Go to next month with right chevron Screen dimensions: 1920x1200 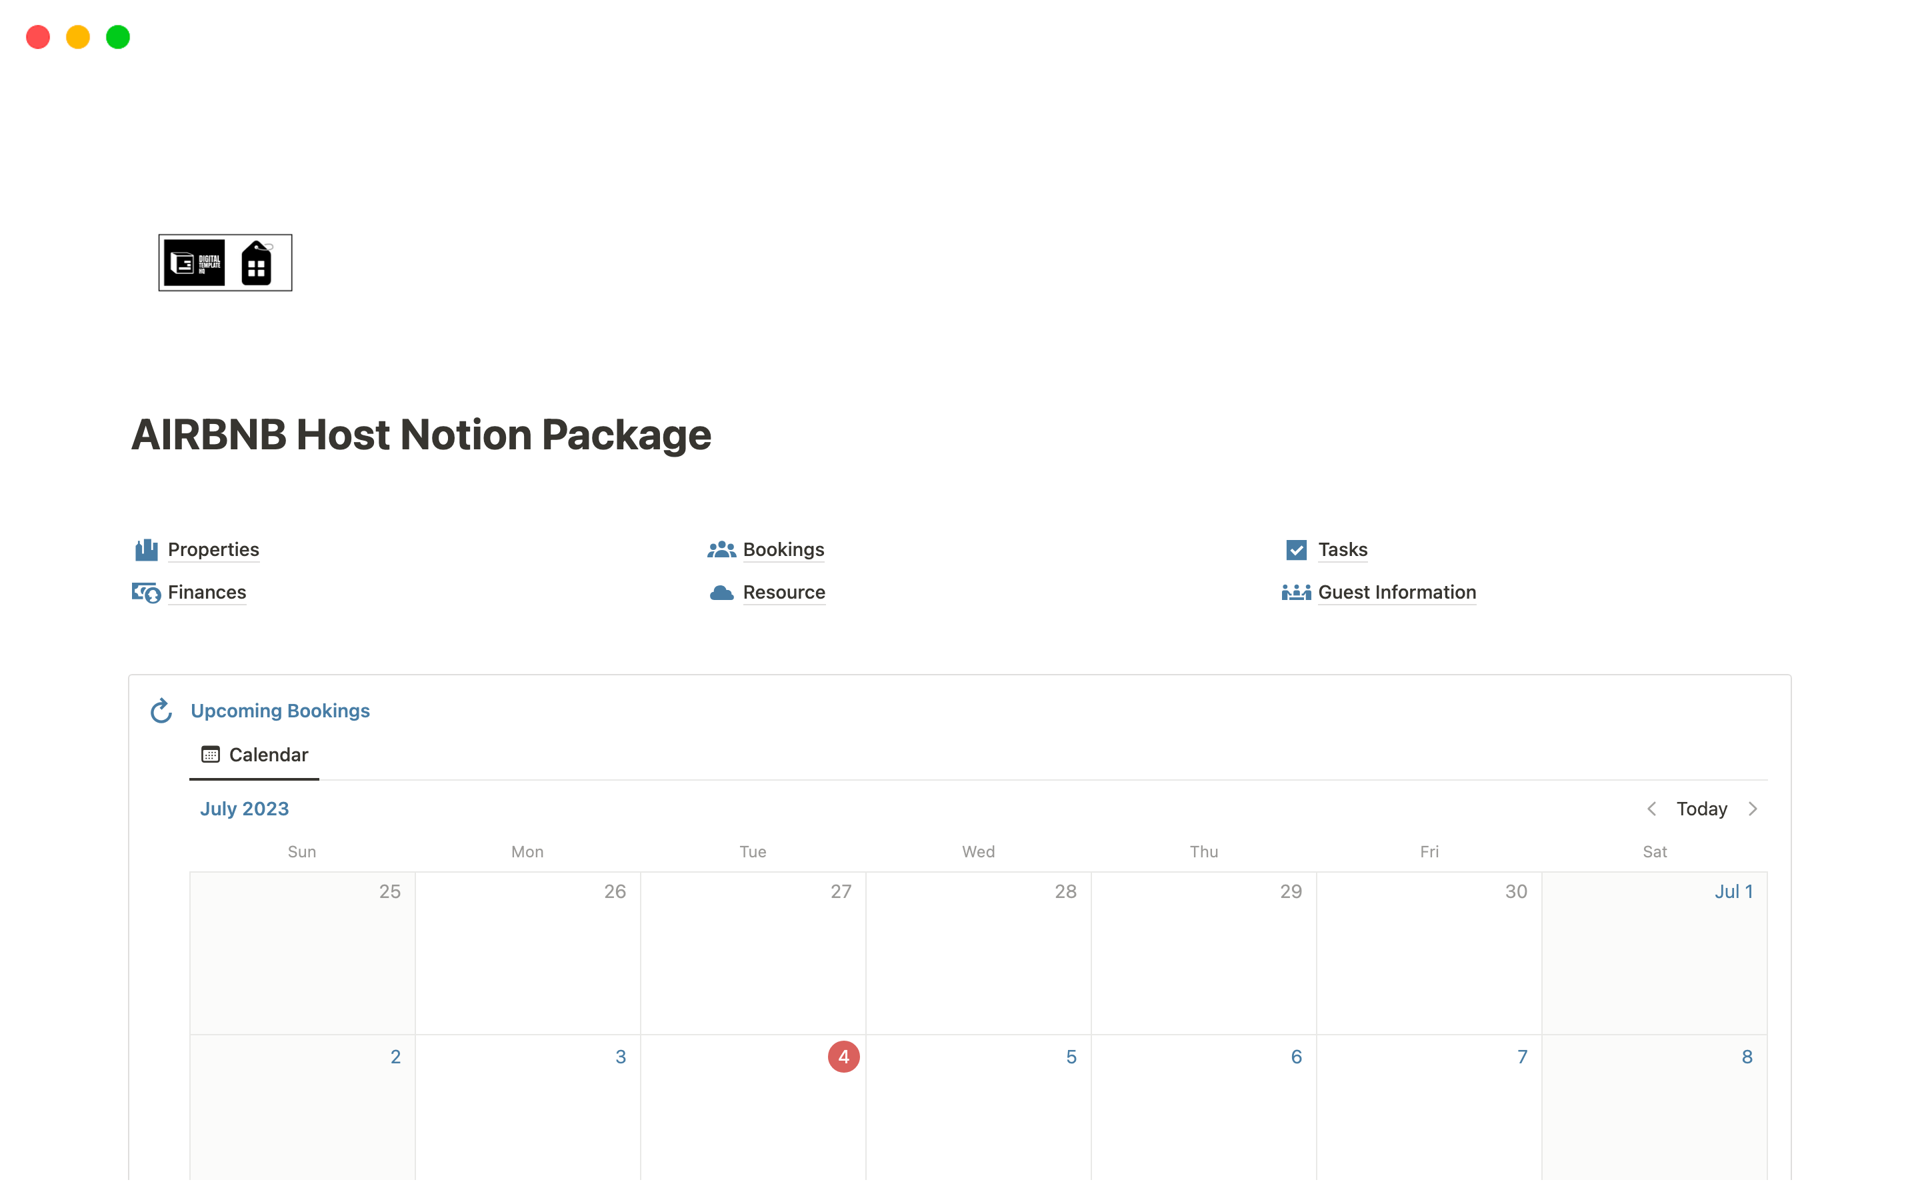(1753, 809)
